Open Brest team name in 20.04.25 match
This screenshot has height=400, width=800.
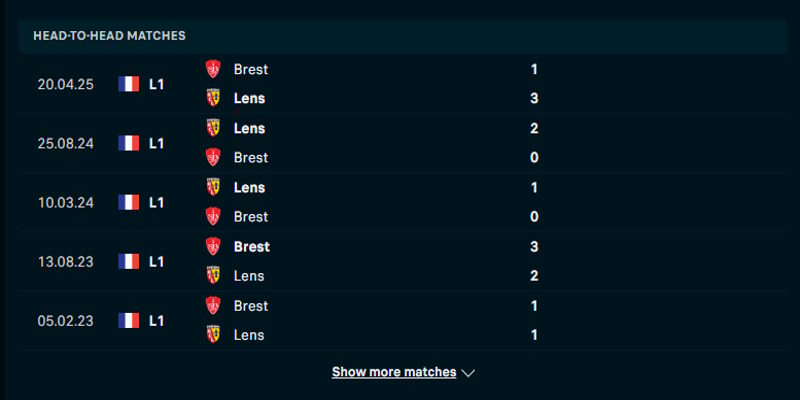pyautogui.click(x=250, y=69)
